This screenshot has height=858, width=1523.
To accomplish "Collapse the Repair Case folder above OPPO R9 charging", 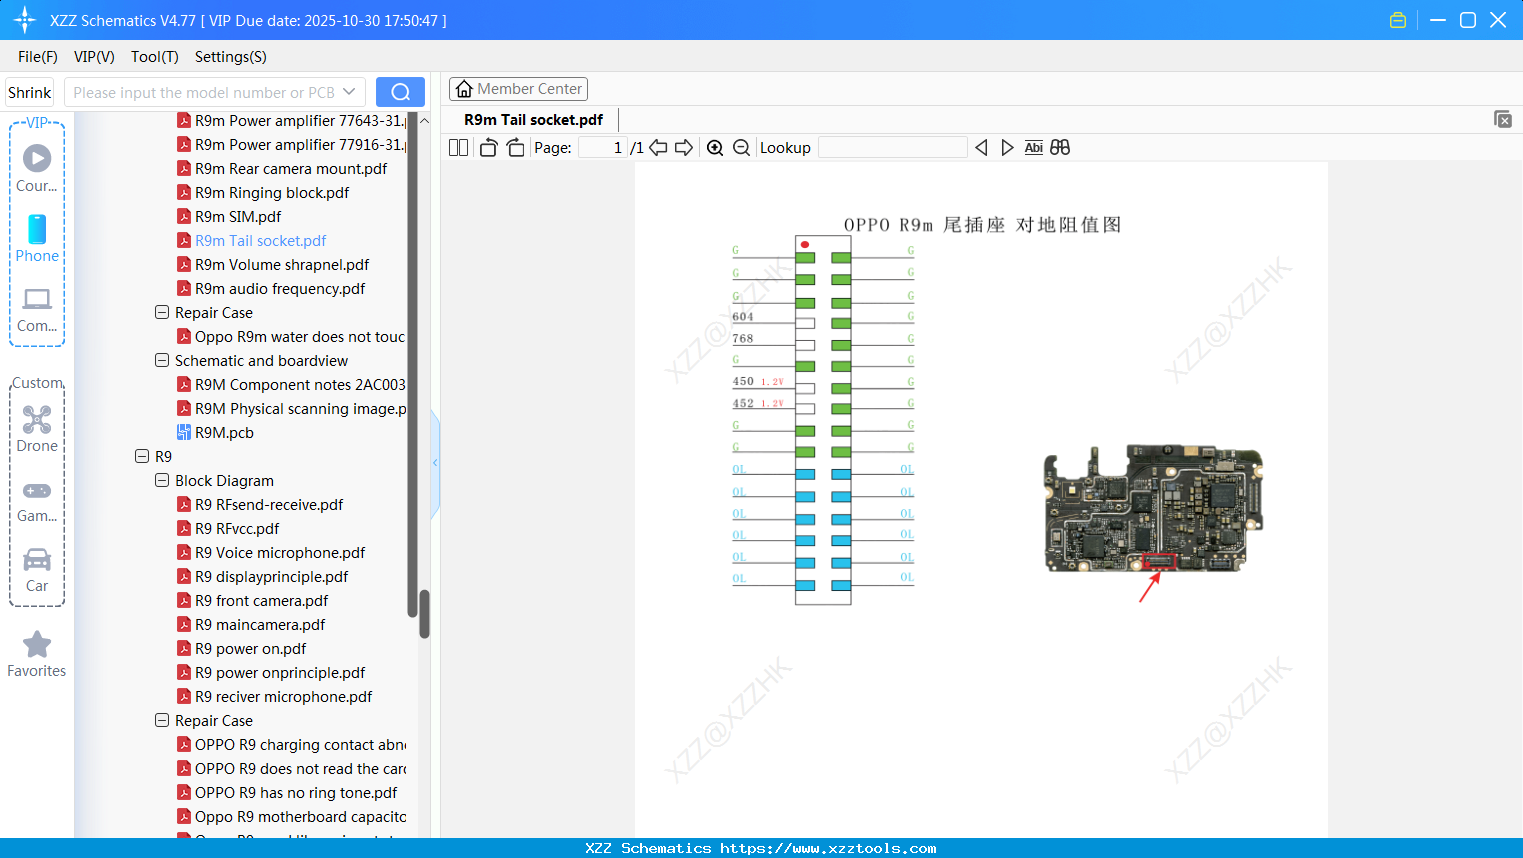I will coord(162,721).
